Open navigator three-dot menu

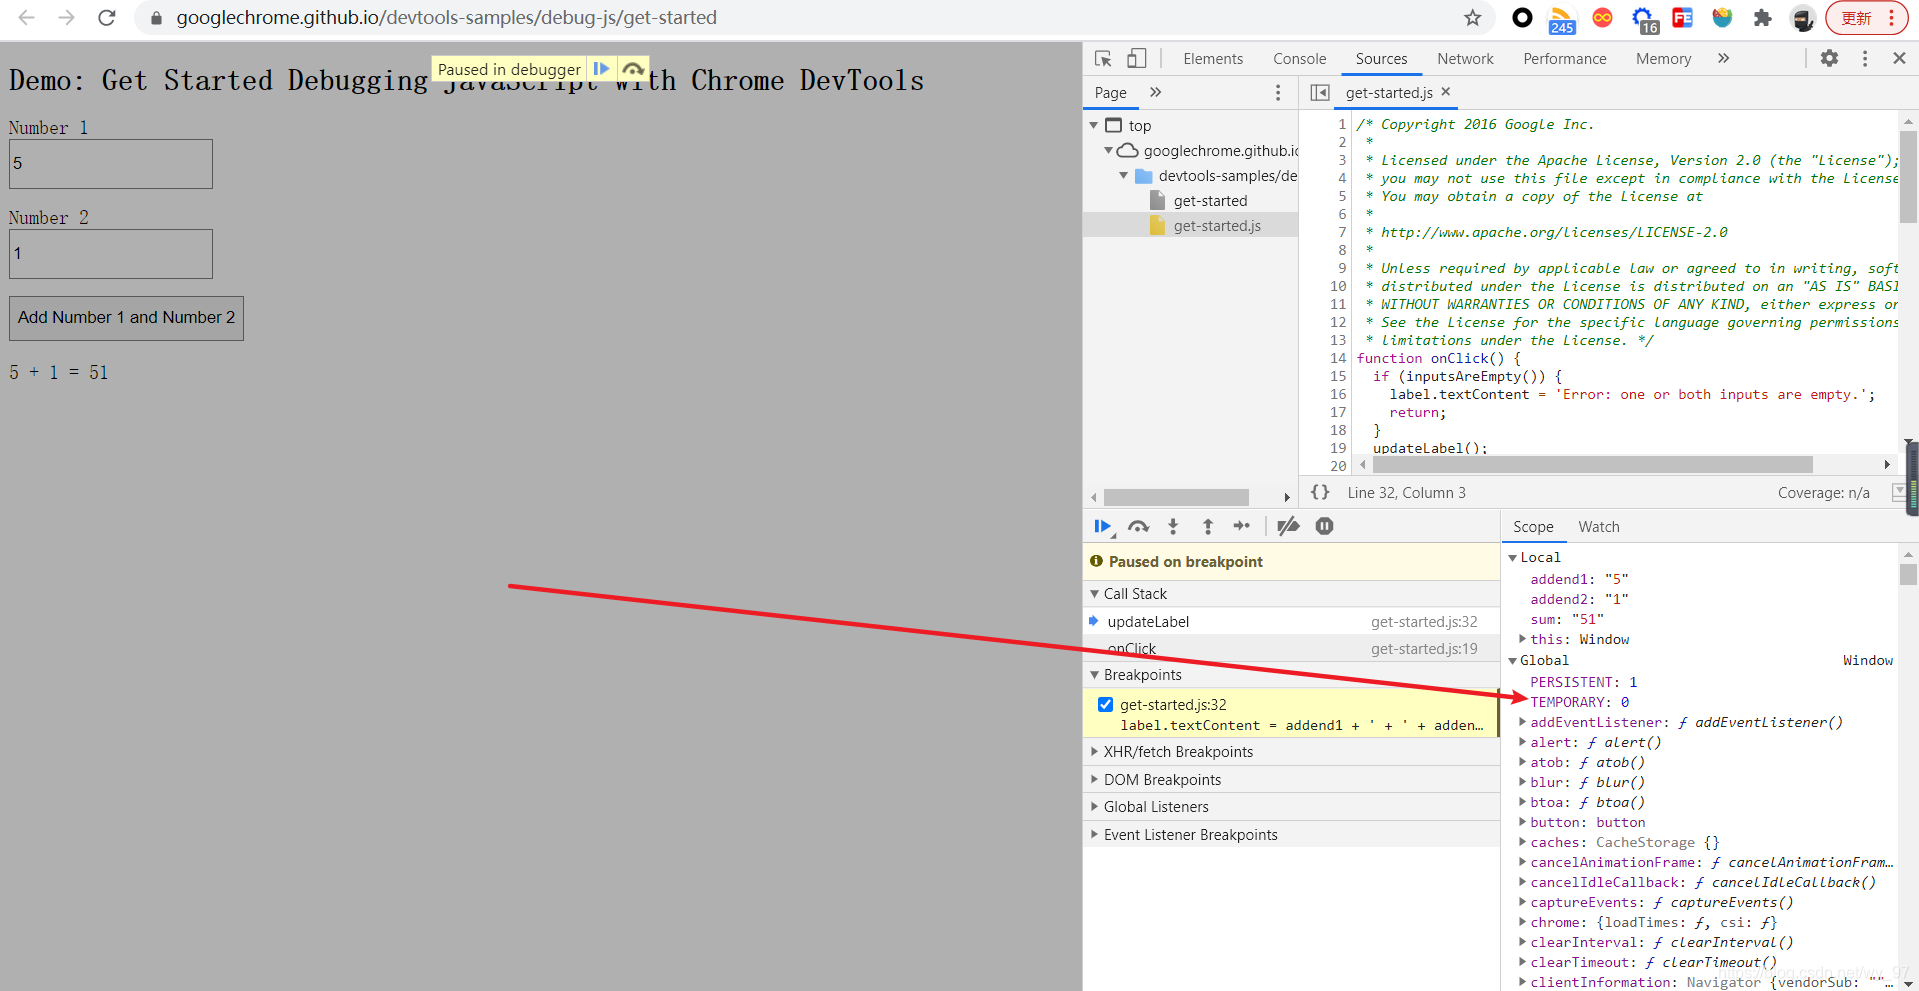click(1277, 92)
